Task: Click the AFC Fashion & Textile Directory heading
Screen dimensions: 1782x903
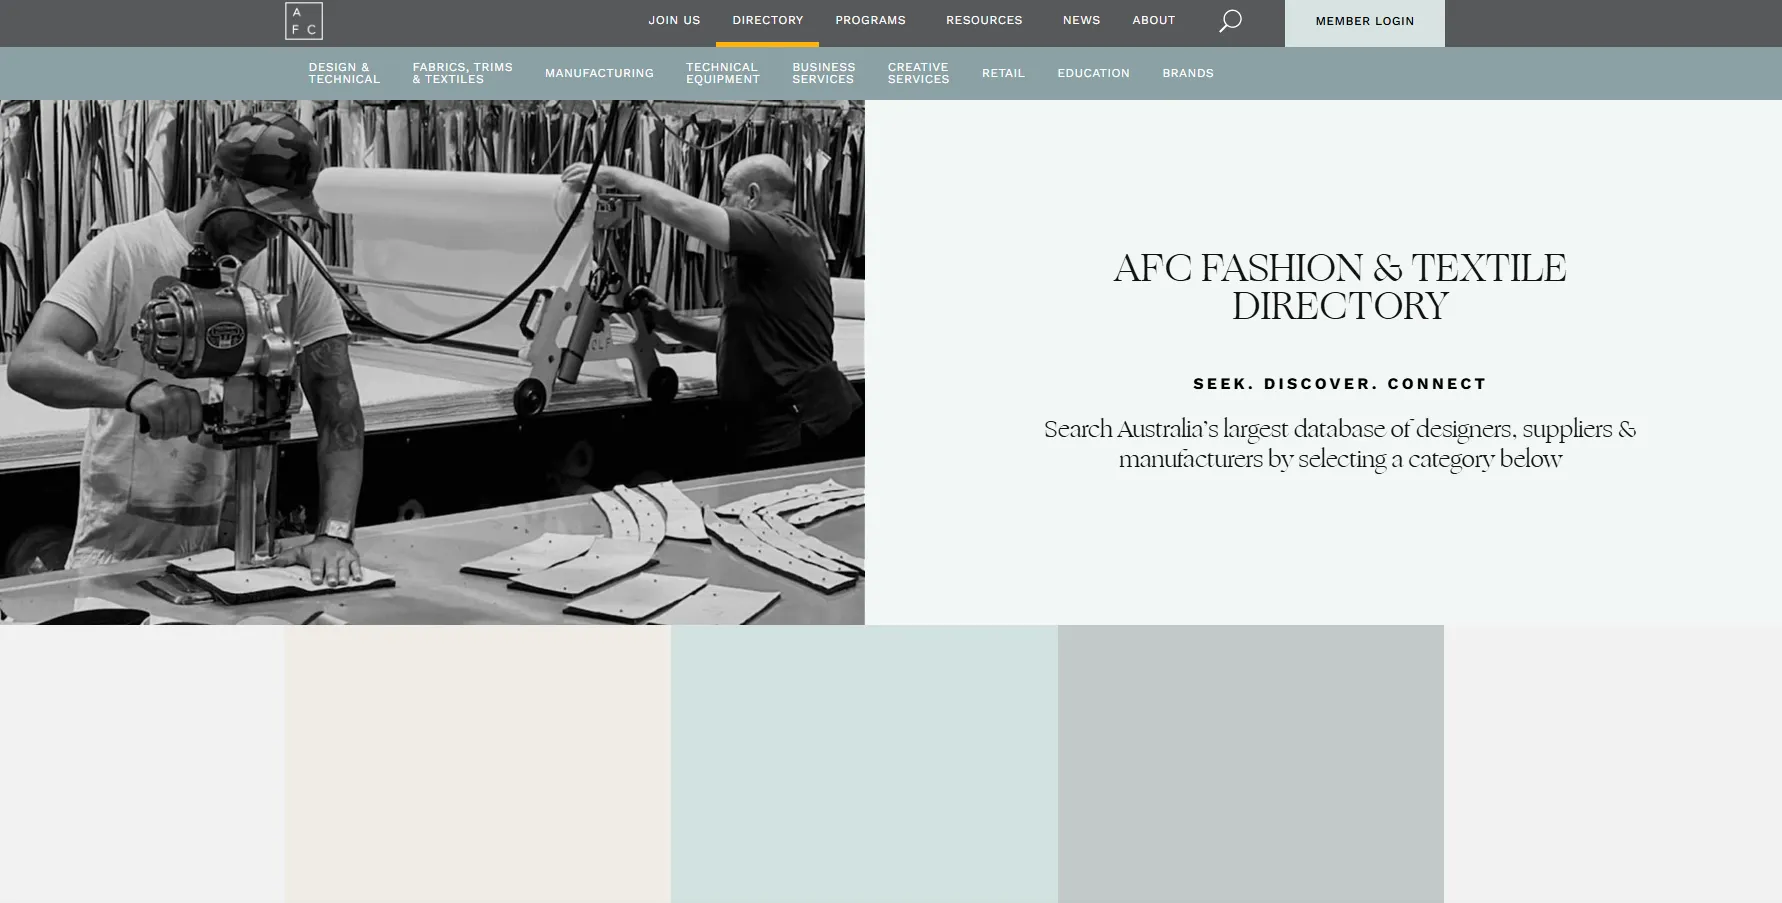Action: coord(1340,287)
